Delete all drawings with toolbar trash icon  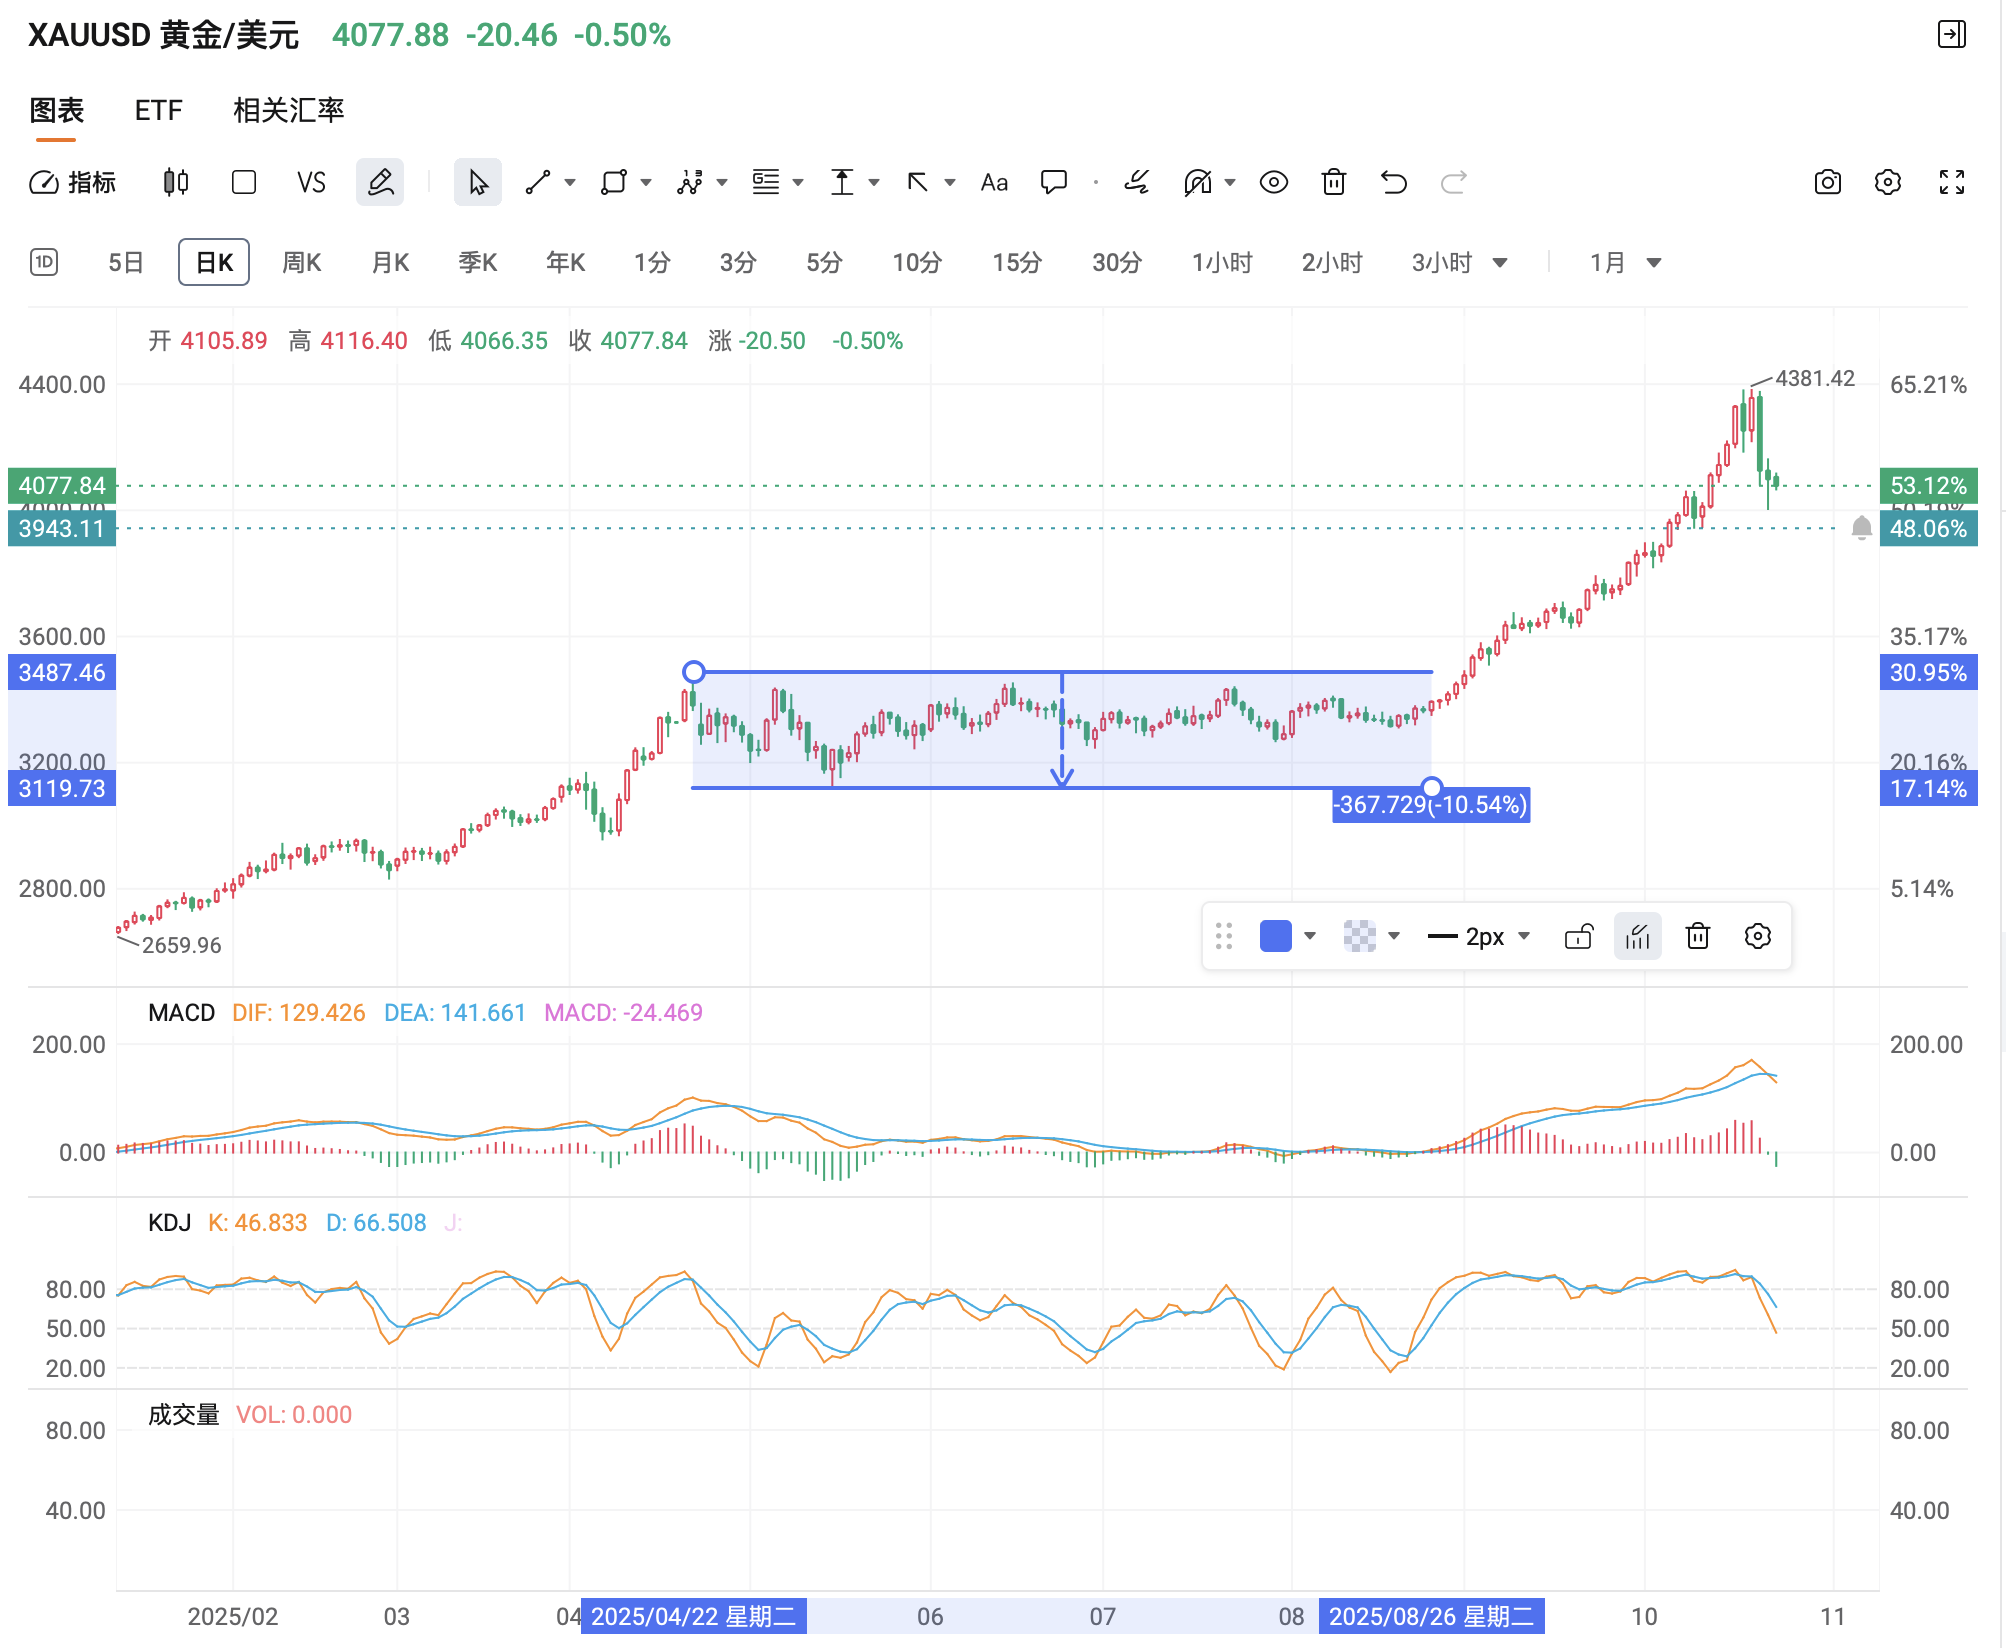pos(1333,182)
